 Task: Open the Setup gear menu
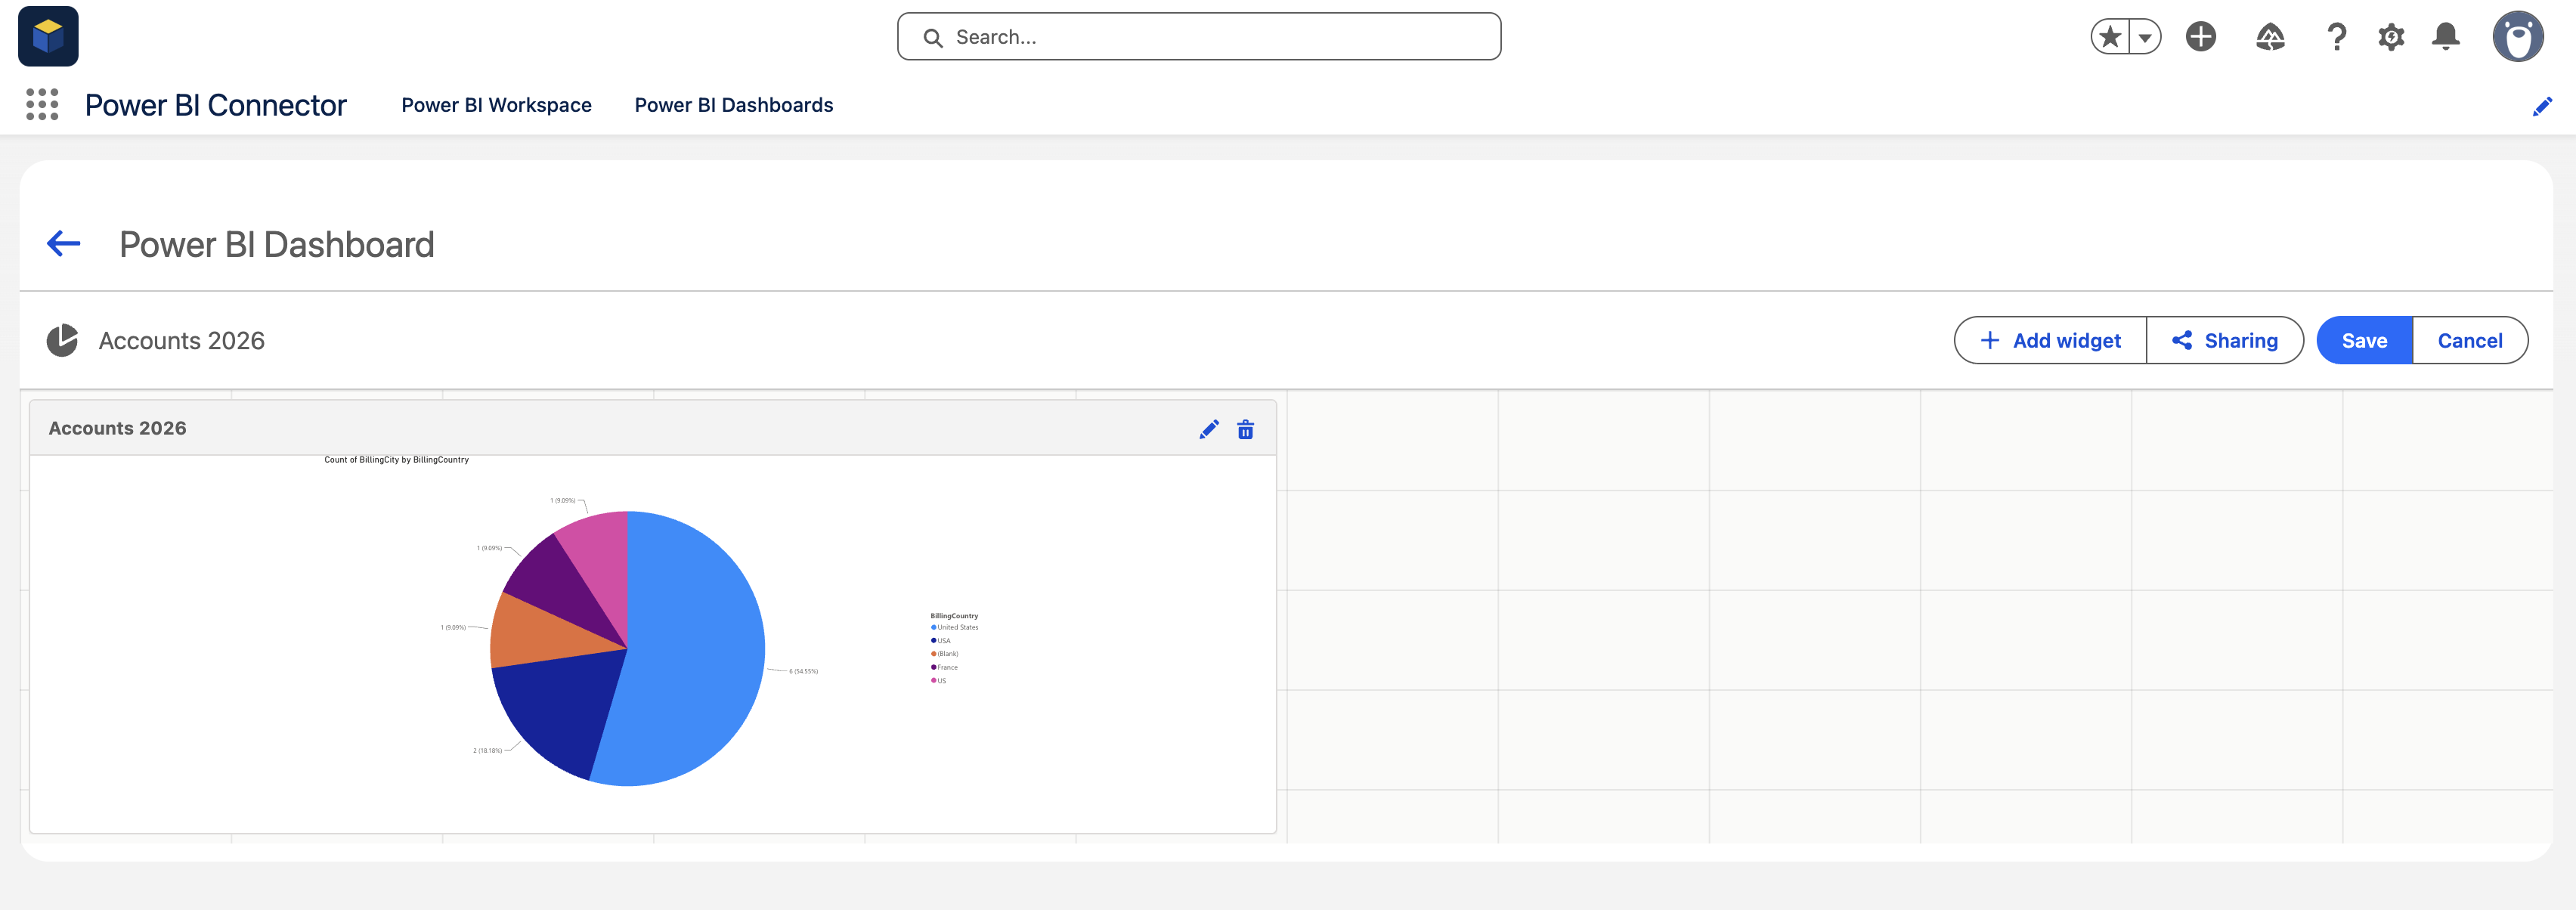2391,37
